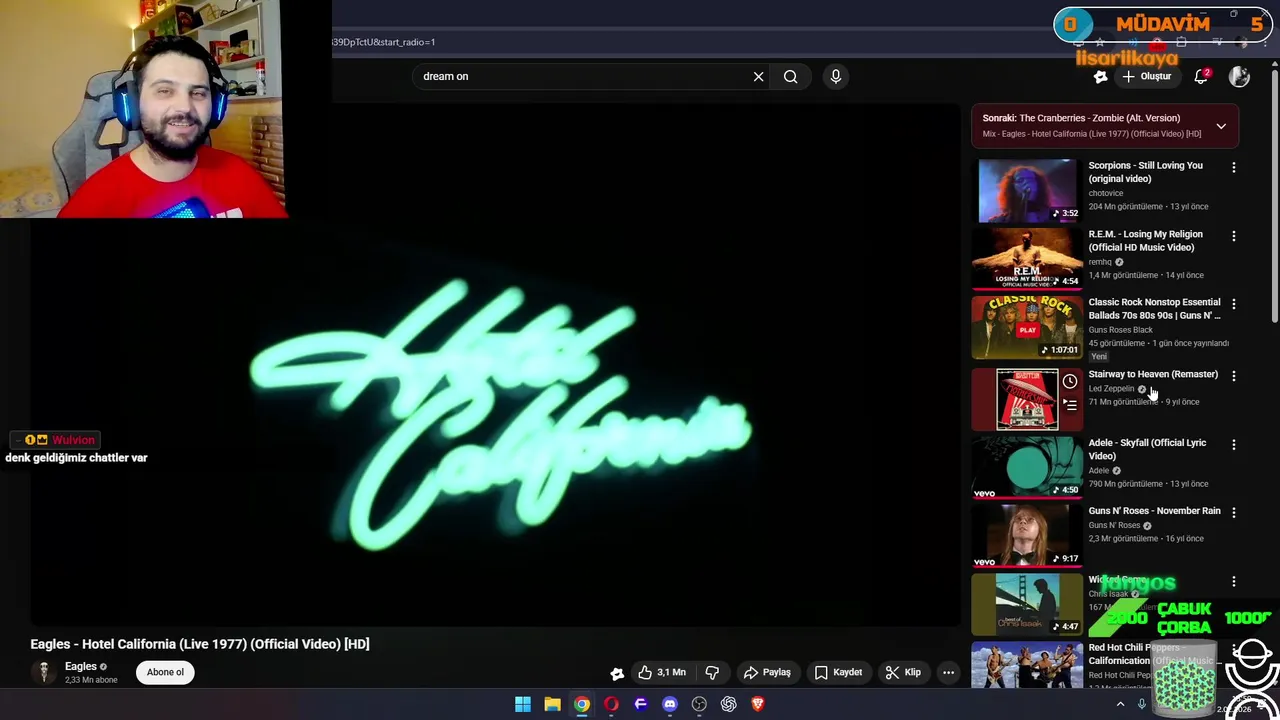1280x720 pixels.
Task: Open the Classic Rock 1:07:01 thumbnail
Action: coord(1027,326)
